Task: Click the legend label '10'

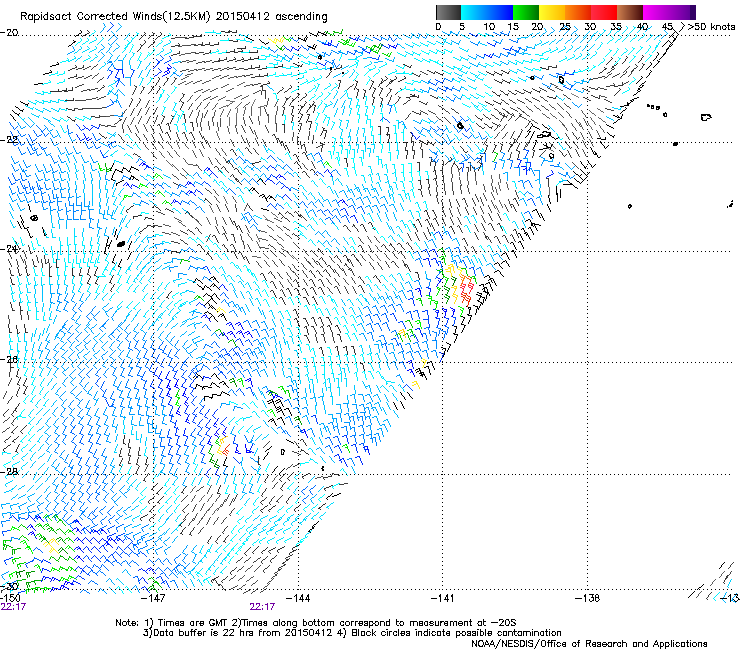Action: coord(488,27)
